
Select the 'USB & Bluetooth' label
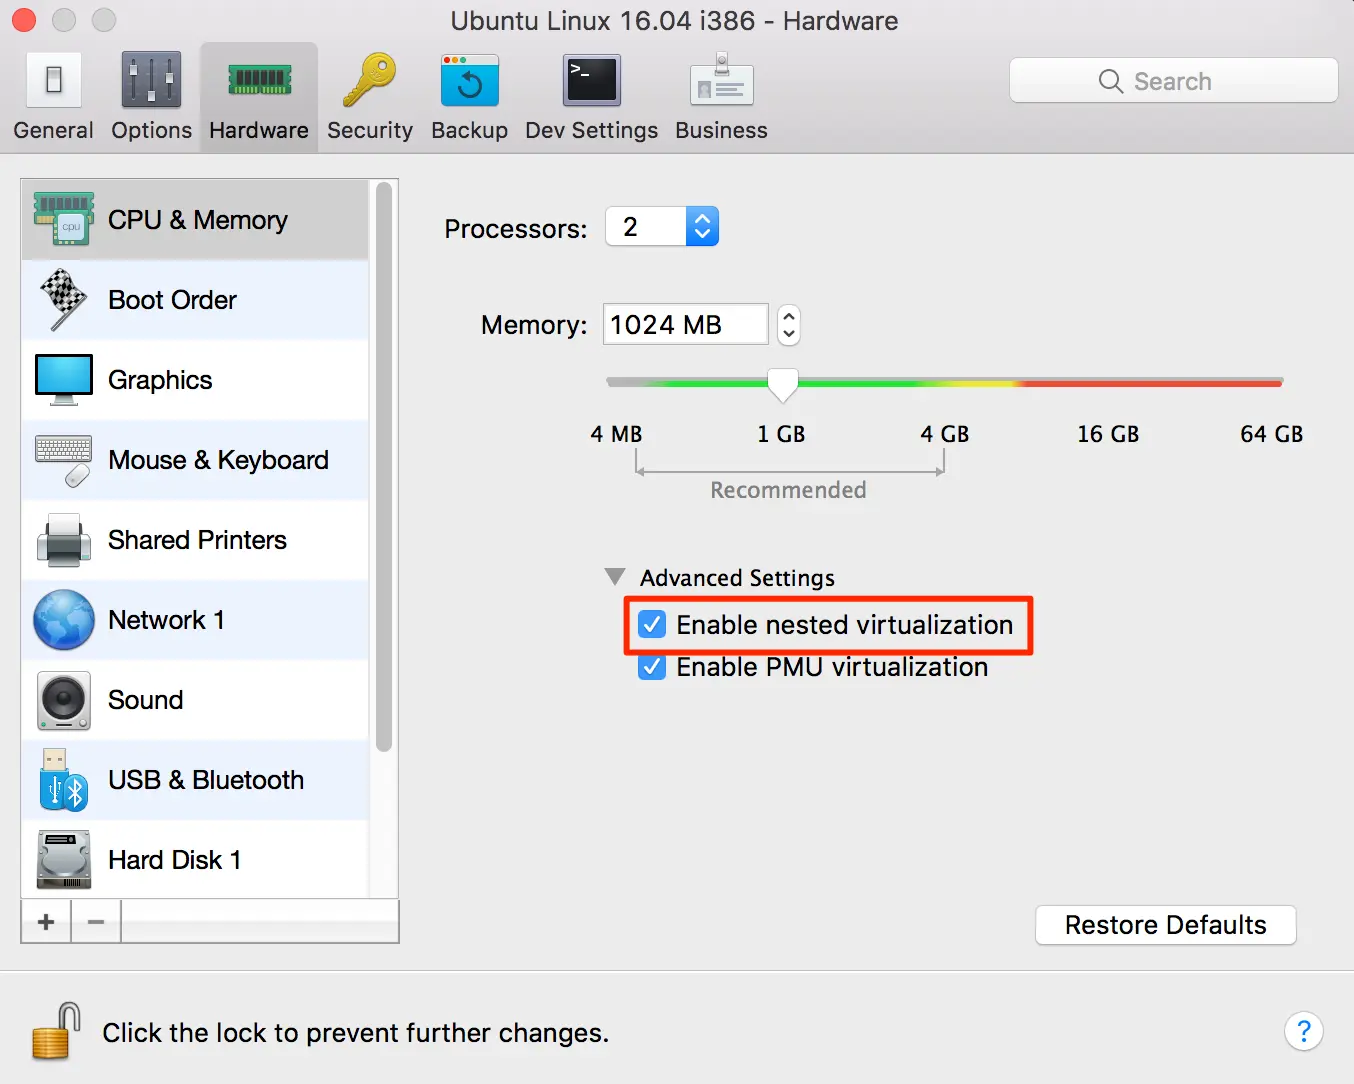click(x=206, y=780)
